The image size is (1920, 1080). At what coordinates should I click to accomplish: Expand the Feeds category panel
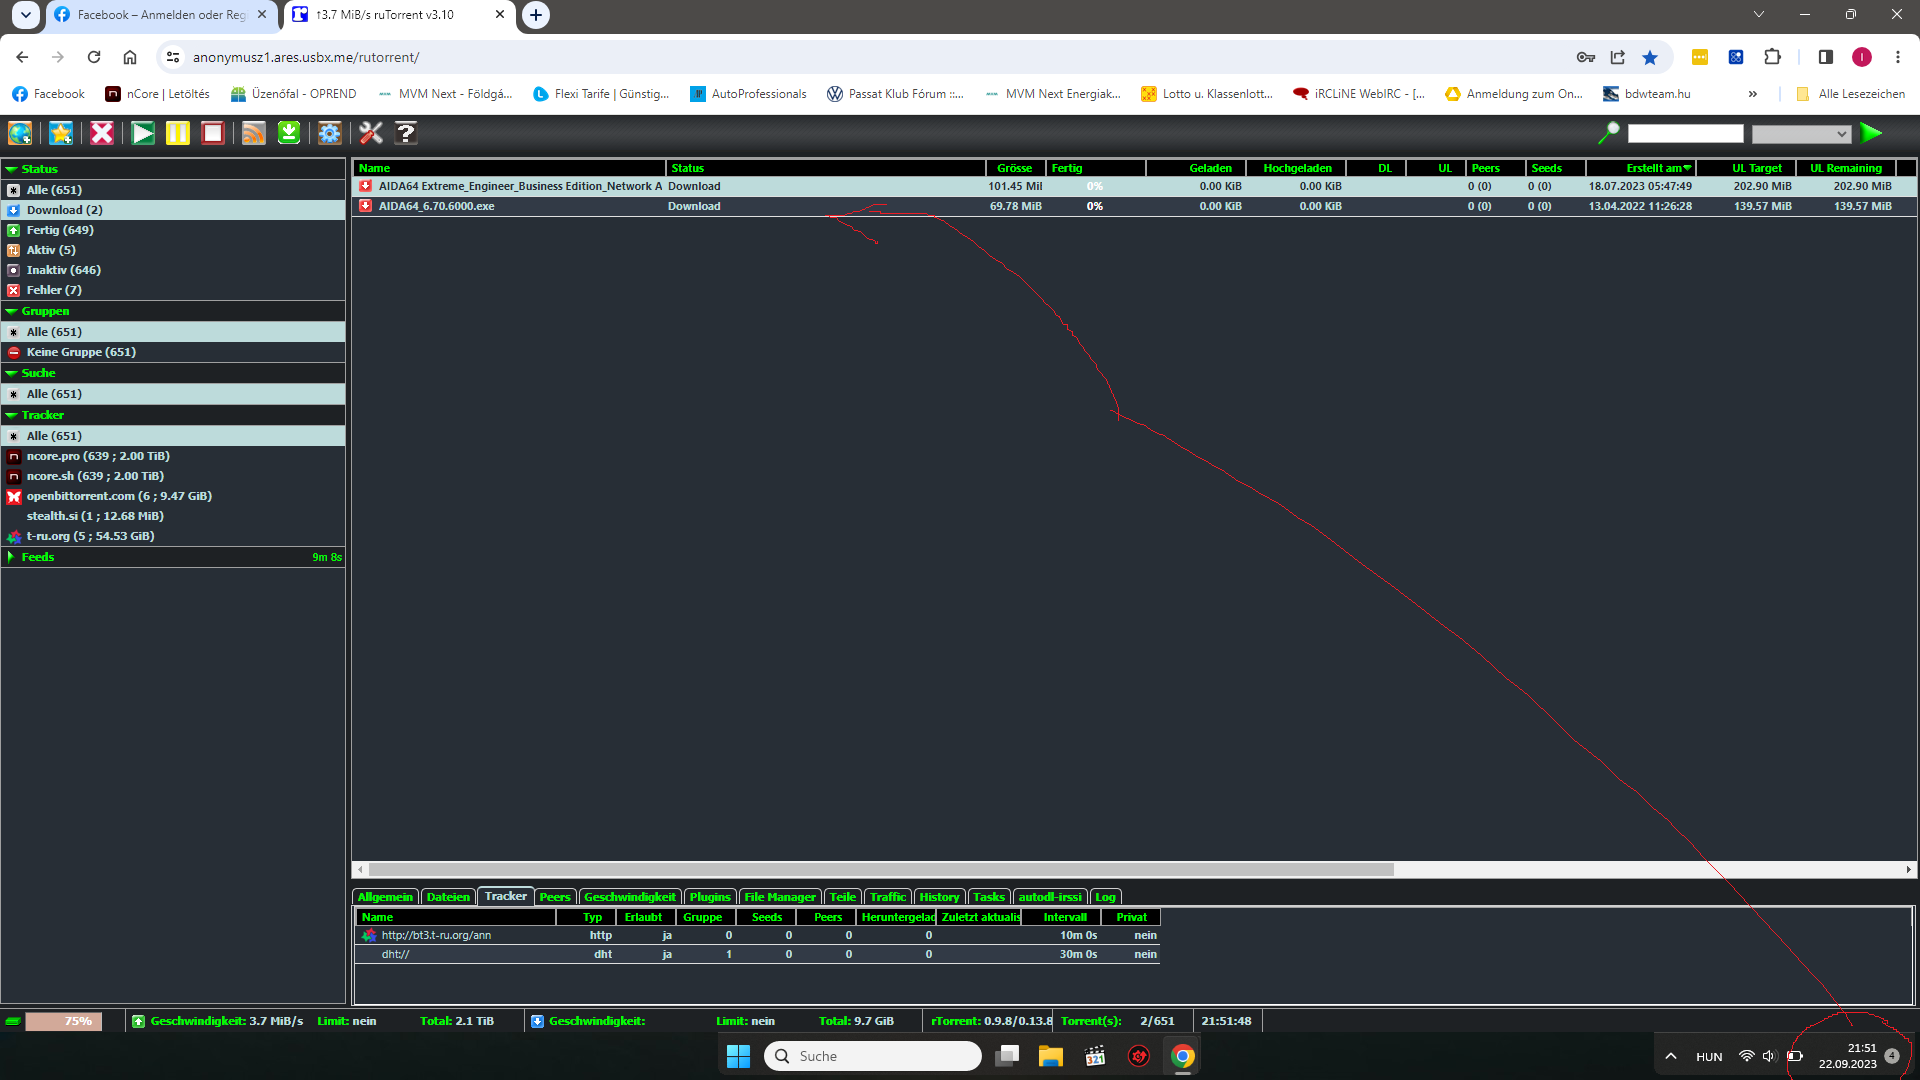tap(173, 557)
